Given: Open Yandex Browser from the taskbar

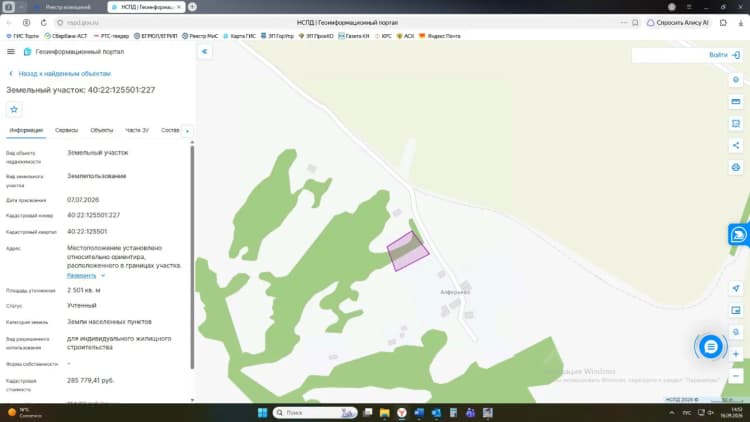Looking at the screenshot, I should pyautogui.click(x=402, y=412).
